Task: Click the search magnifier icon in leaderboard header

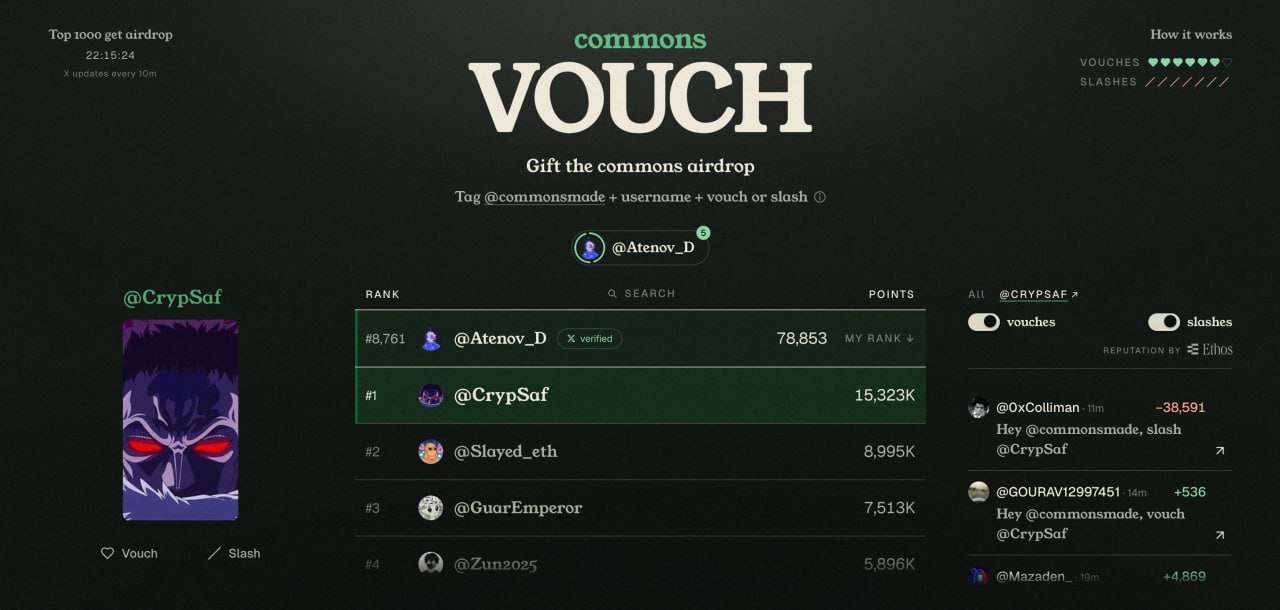Action: click(x=613, y=294)
